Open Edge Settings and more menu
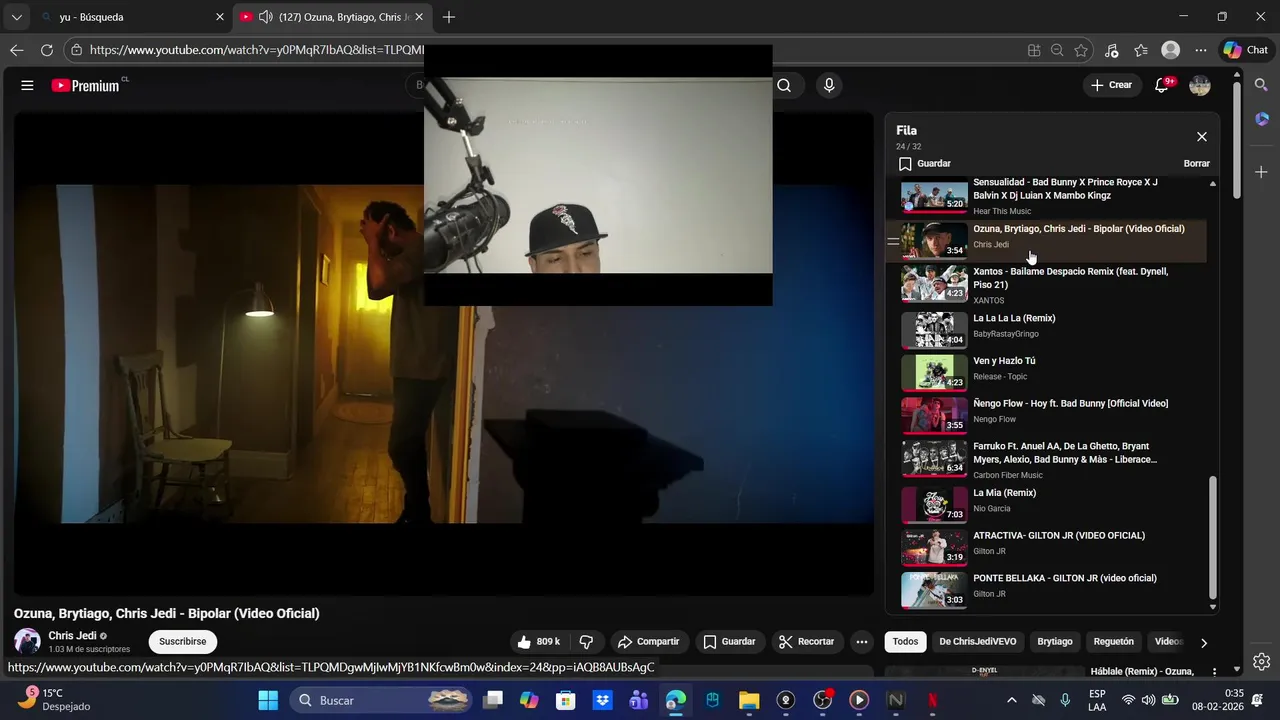Viewport: 1280px width, 720px height. point(1200,50)
